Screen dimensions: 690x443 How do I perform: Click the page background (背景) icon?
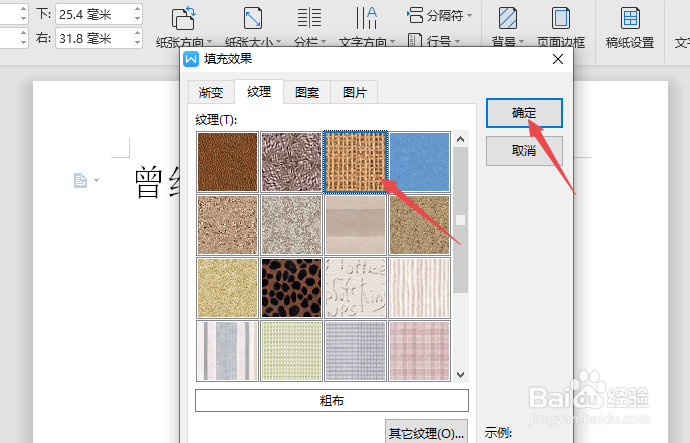tap(508, 18)
